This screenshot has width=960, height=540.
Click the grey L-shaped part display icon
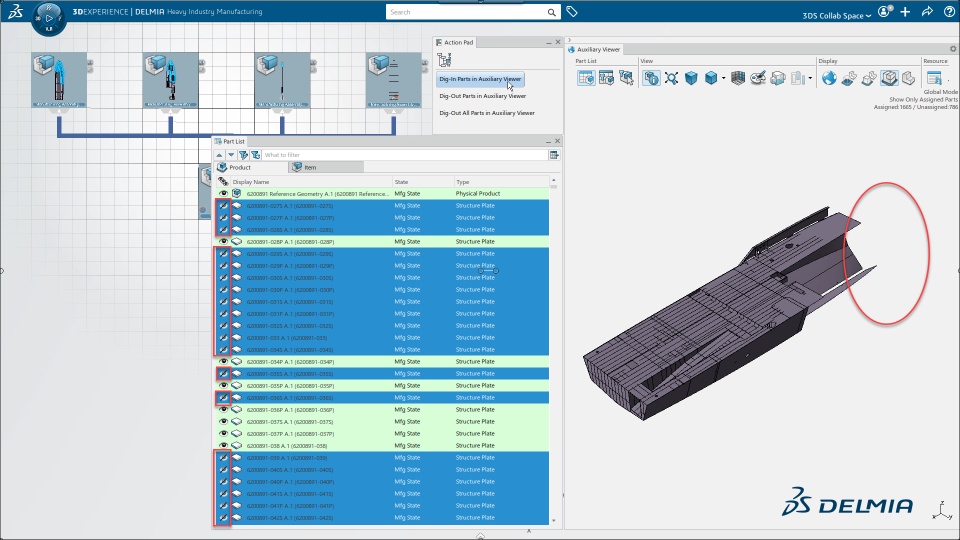(x=909, y=78)
